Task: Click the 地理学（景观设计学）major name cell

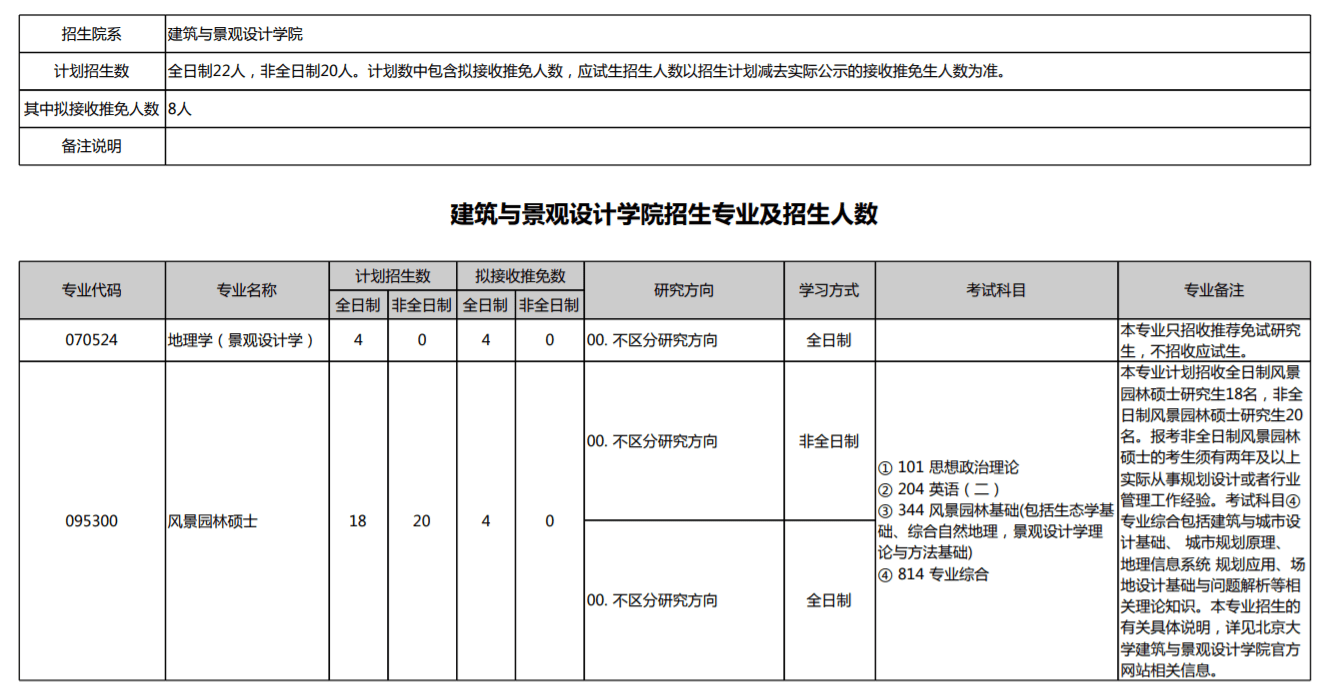Action: [x=241, y=340]
